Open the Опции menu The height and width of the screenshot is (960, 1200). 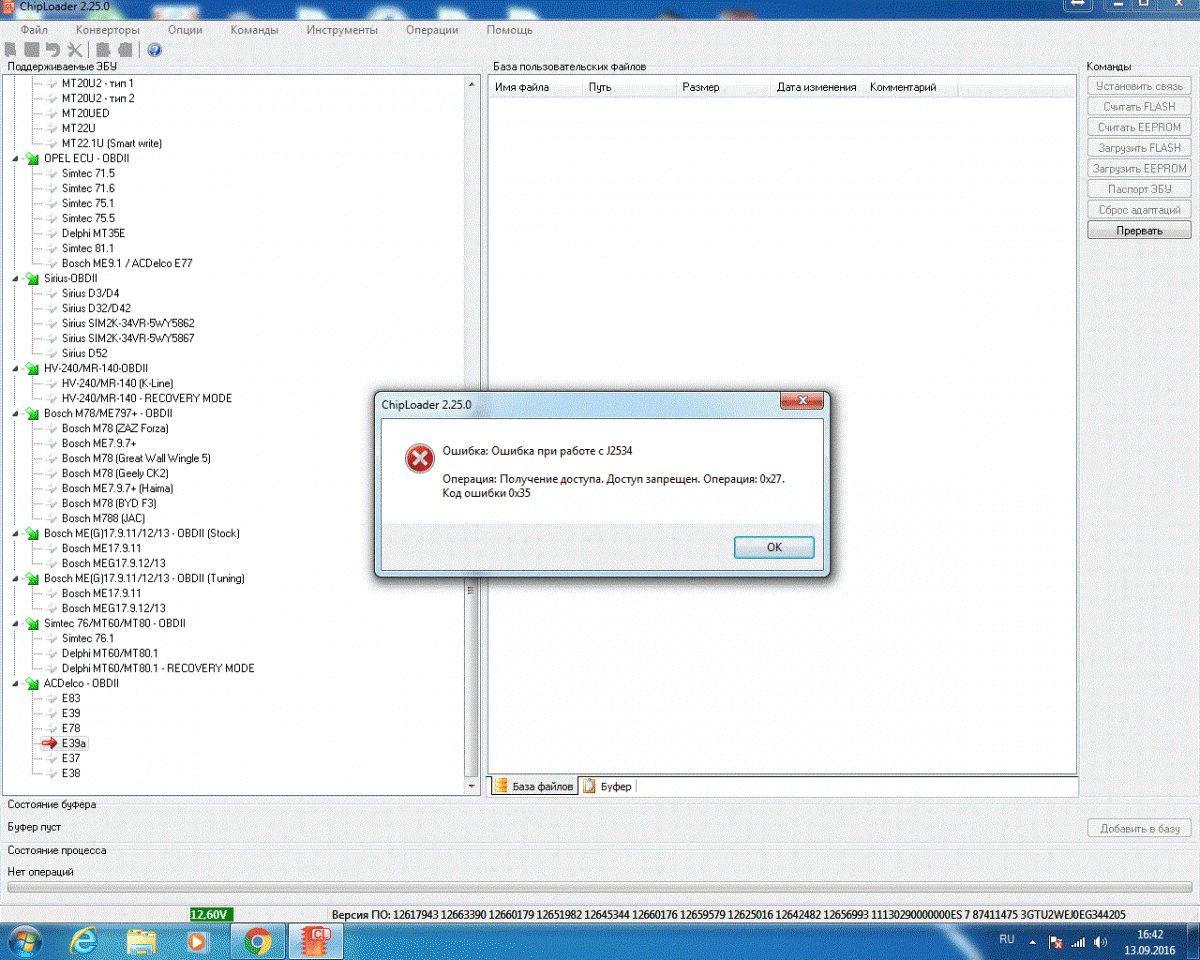(x=185, y=30)
